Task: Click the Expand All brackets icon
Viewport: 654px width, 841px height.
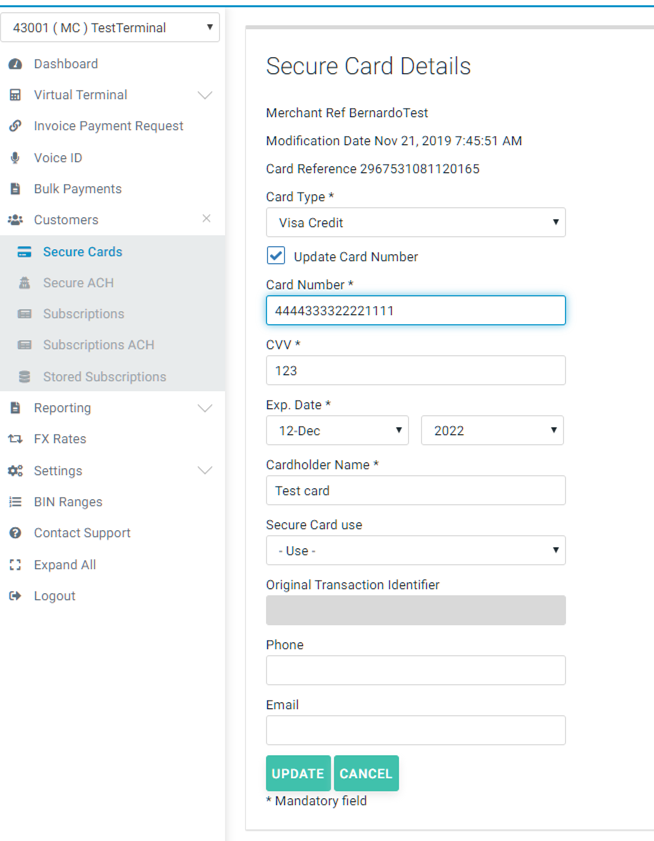Action: pyautogui.click(x=15, y=565)
